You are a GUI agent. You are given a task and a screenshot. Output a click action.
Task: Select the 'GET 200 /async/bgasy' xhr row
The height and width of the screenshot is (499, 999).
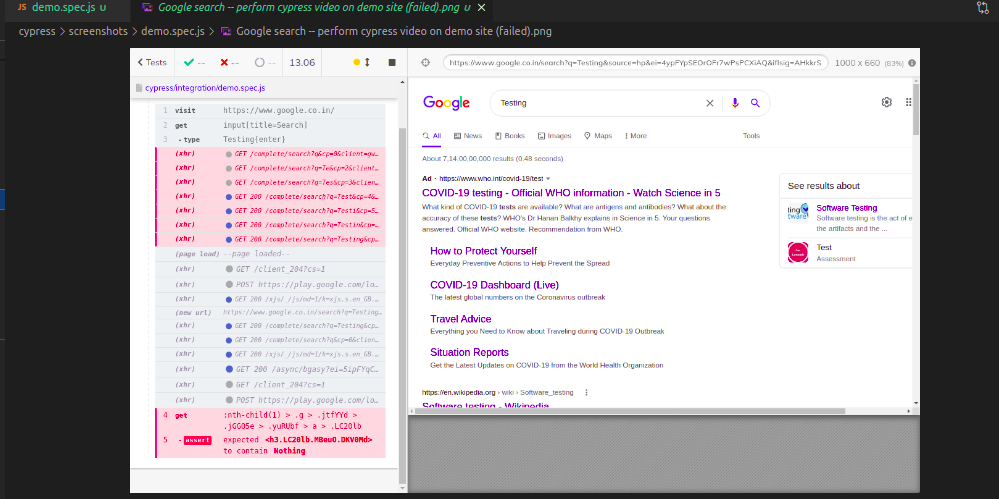click(x=270, y=369)
